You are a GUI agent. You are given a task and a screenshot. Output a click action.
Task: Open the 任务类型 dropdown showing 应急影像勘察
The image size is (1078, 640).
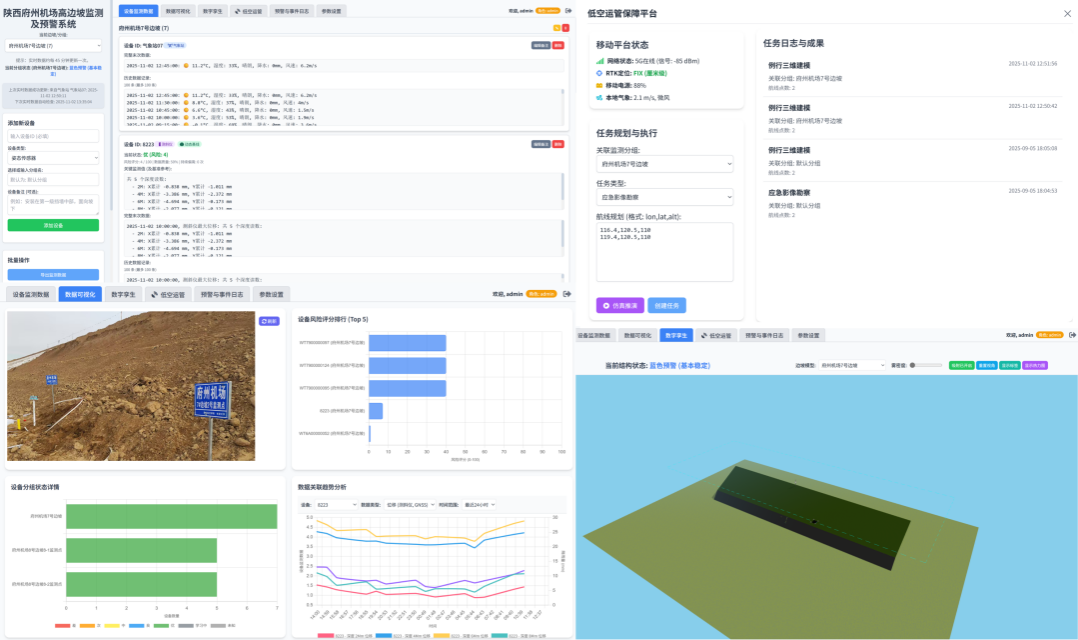[665, 197]
